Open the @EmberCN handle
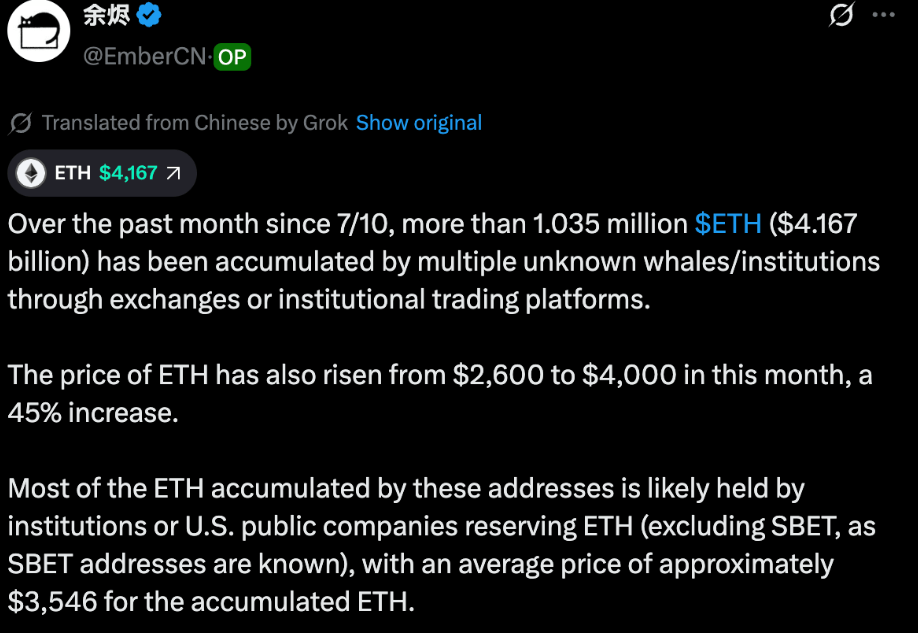The height and width of the screenshot is (633, 918). (x=145, y=57)
